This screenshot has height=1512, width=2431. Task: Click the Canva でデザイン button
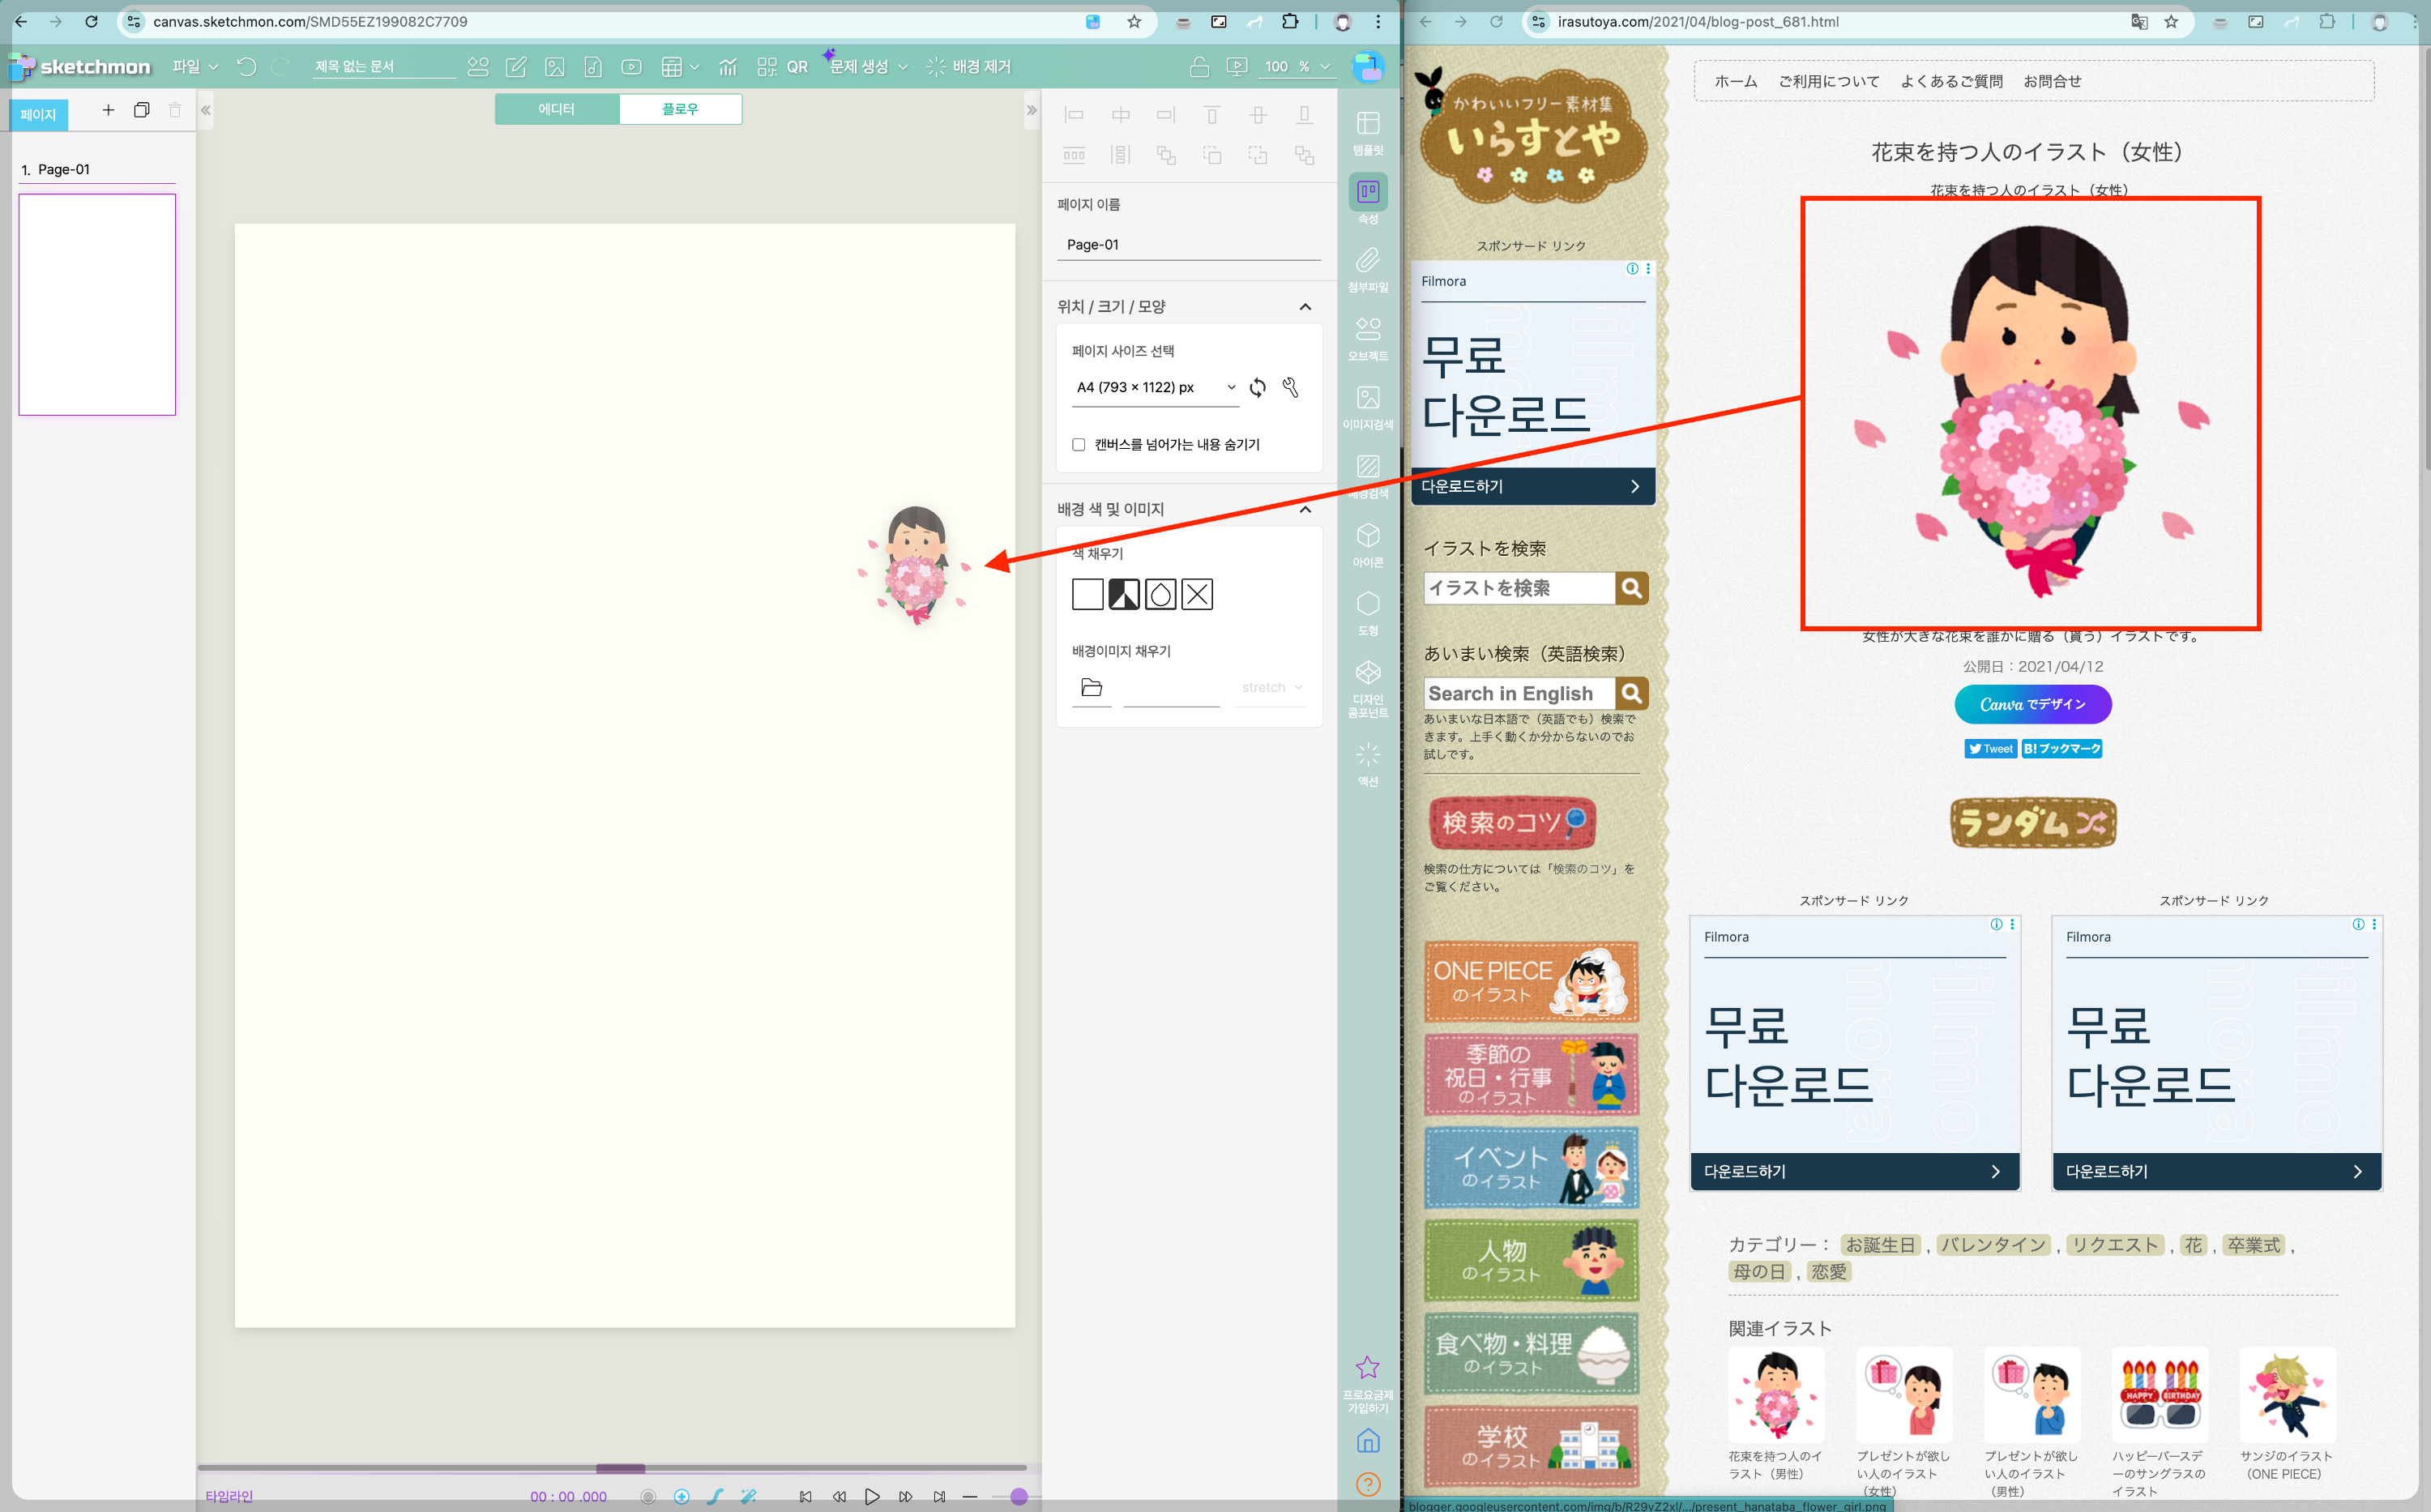click(x=2032, y=704)
